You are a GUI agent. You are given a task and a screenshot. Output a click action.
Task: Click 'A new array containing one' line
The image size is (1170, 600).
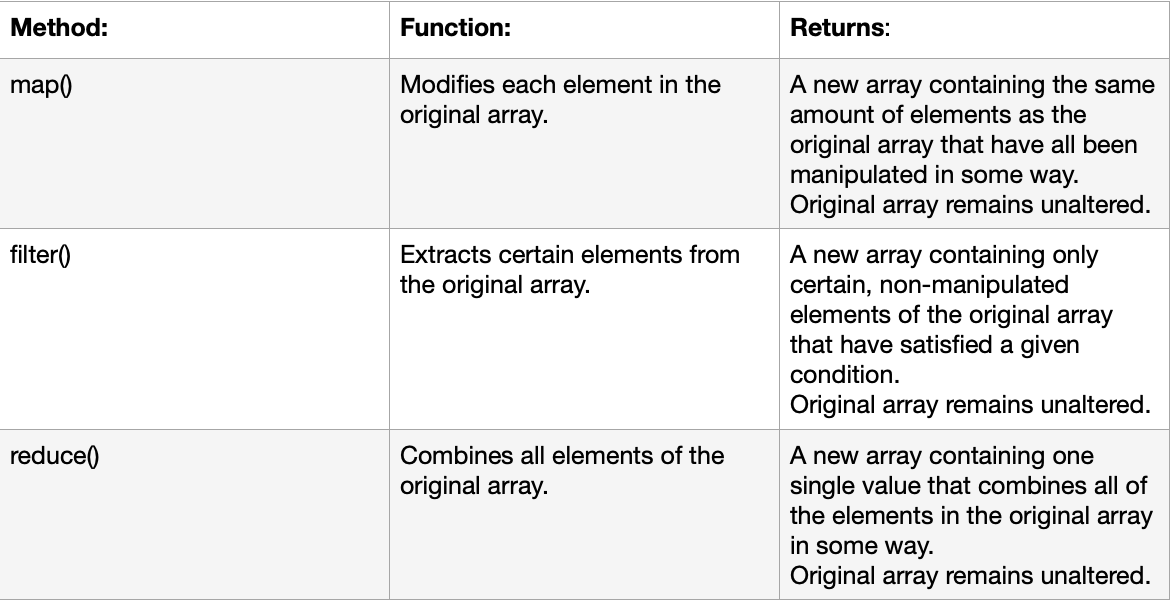coord(942,455)
